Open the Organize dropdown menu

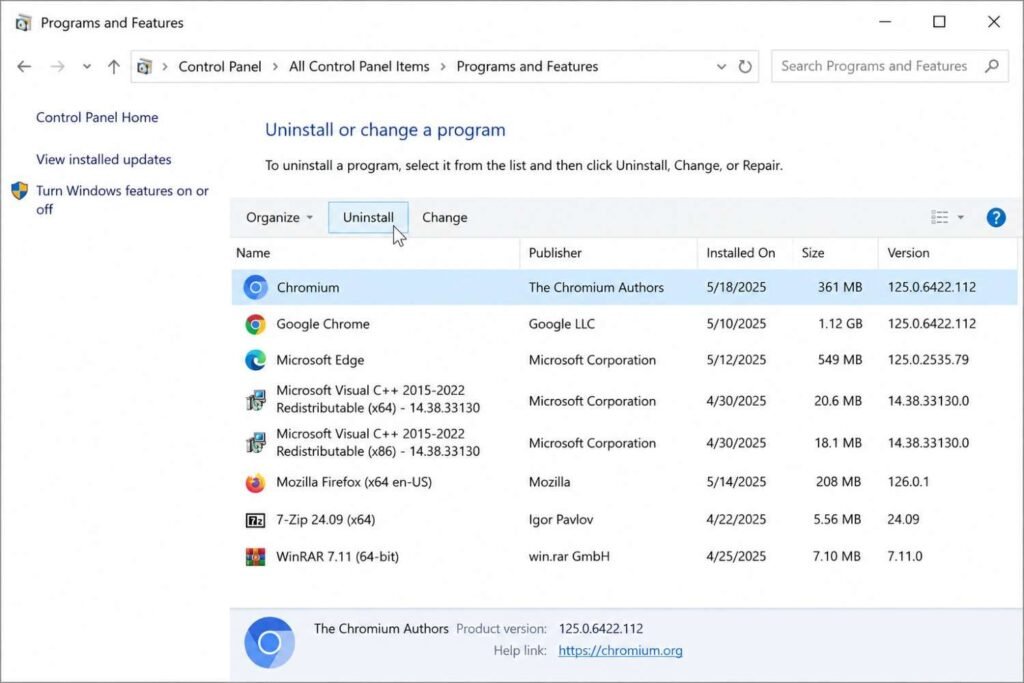[280, 217]
